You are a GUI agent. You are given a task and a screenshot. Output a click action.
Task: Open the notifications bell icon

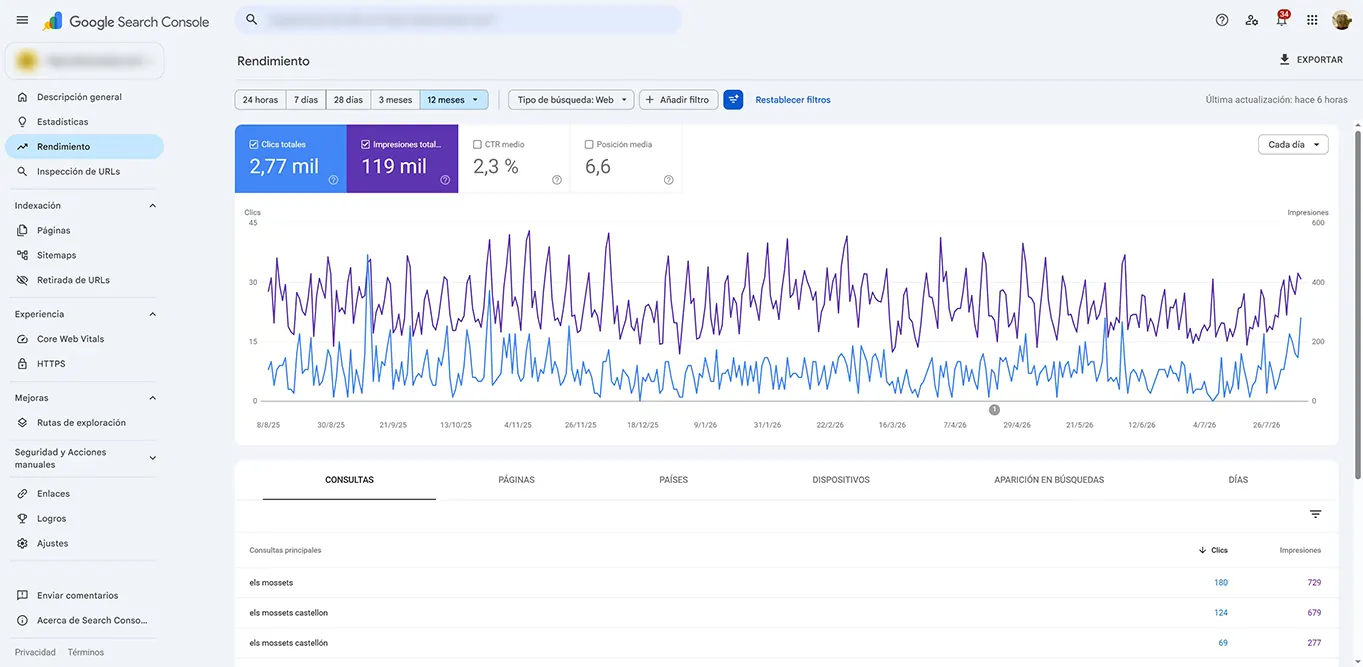click(x=1281, y=20)
